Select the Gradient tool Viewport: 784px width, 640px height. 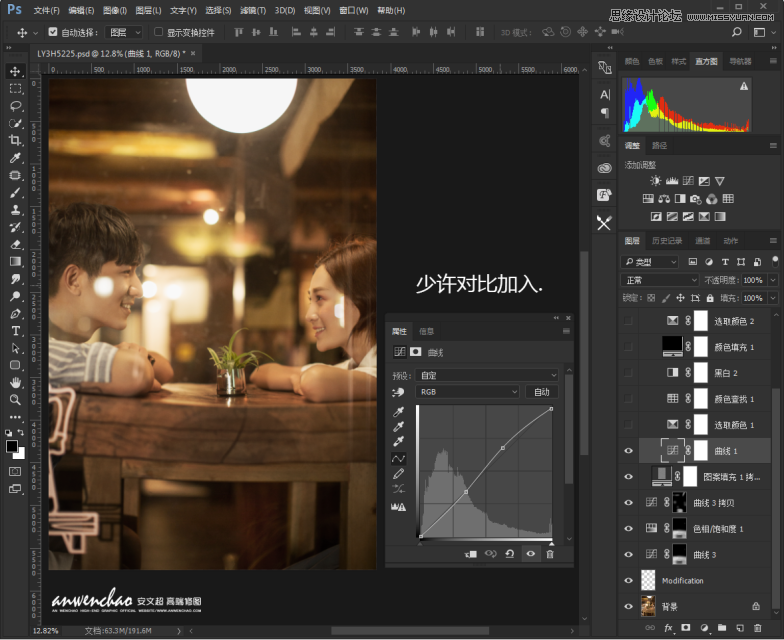(15, 262)
